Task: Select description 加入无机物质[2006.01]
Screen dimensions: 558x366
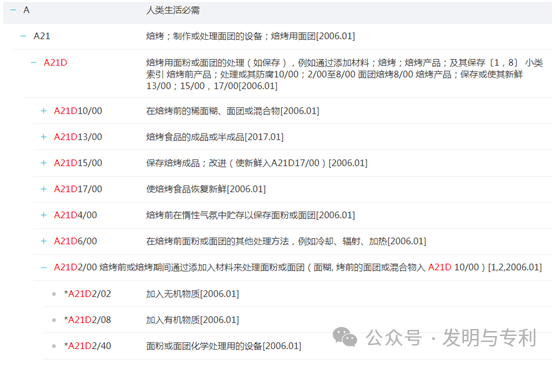Action: pyautogui.click(x=193, y=294)
